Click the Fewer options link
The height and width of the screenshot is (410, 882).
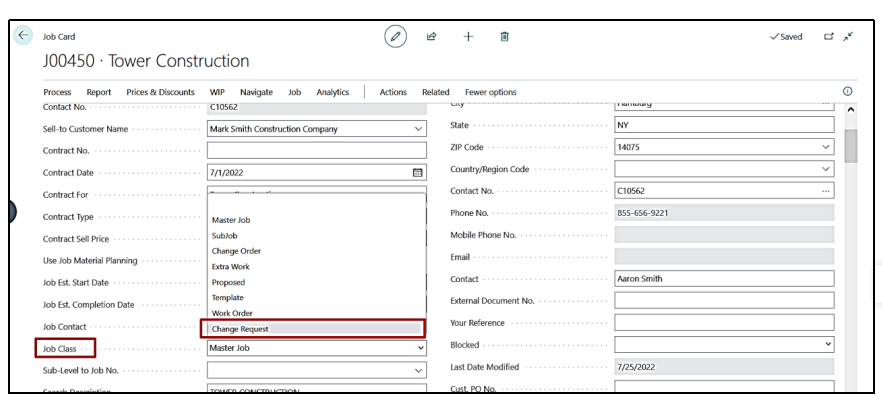pyautogui.click(x=490, y=92)
